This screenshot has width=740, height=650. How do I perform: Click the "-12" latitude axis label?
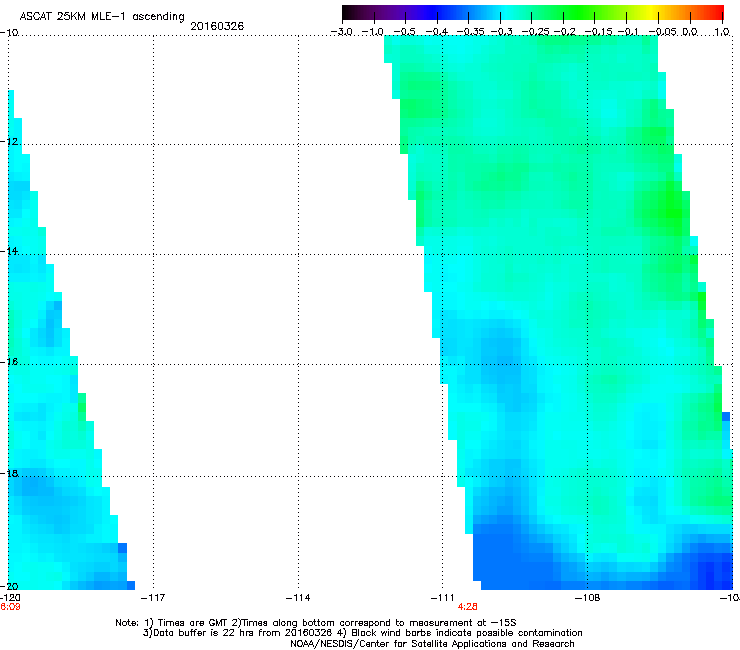click(x=9, y=141)
